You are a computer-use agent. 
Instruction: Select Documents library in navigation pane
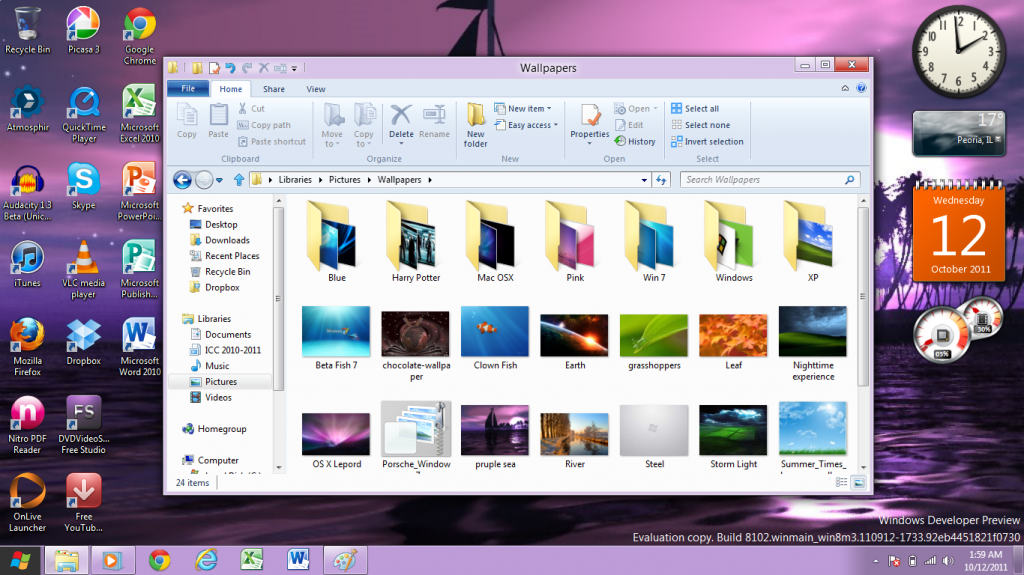point(227,334)
